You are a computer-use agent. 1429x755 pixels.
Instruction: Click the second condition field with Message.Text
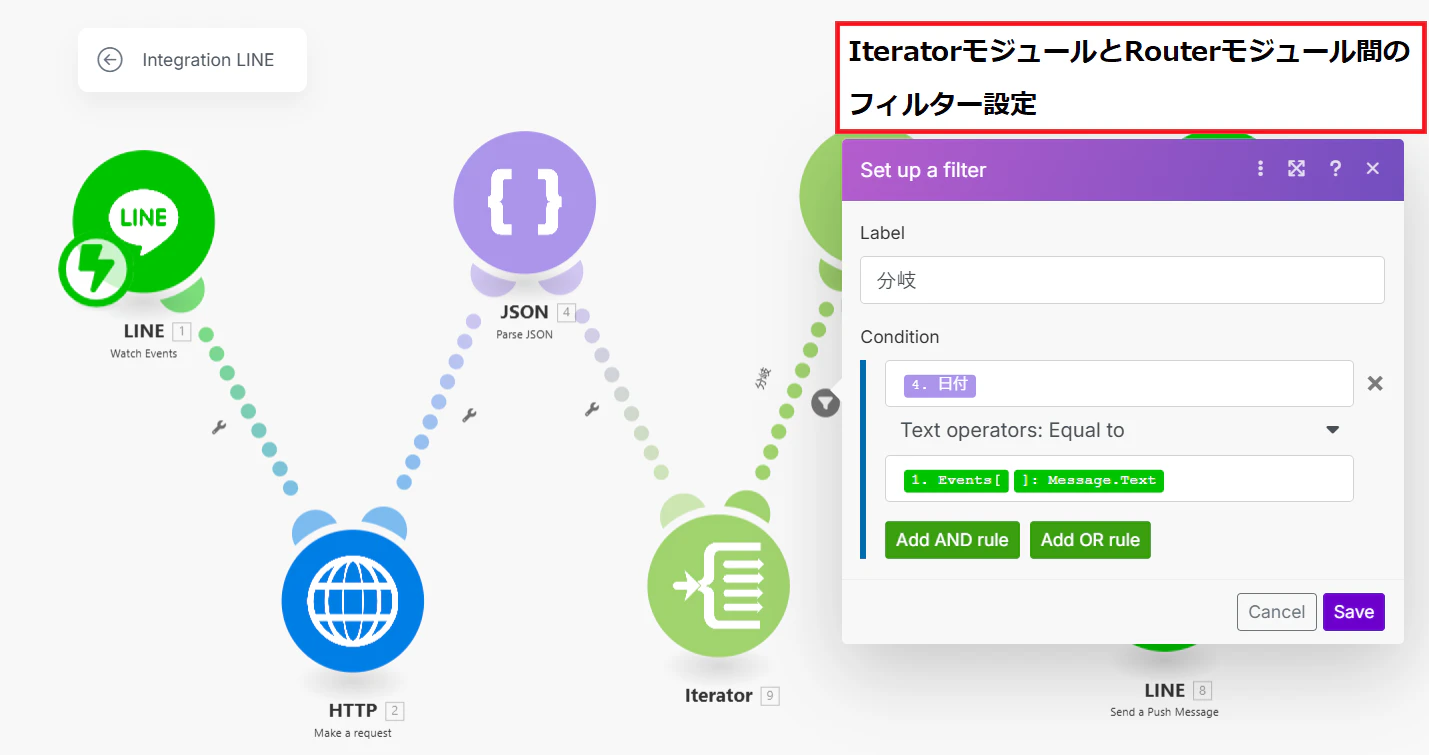click(1119, 478)
